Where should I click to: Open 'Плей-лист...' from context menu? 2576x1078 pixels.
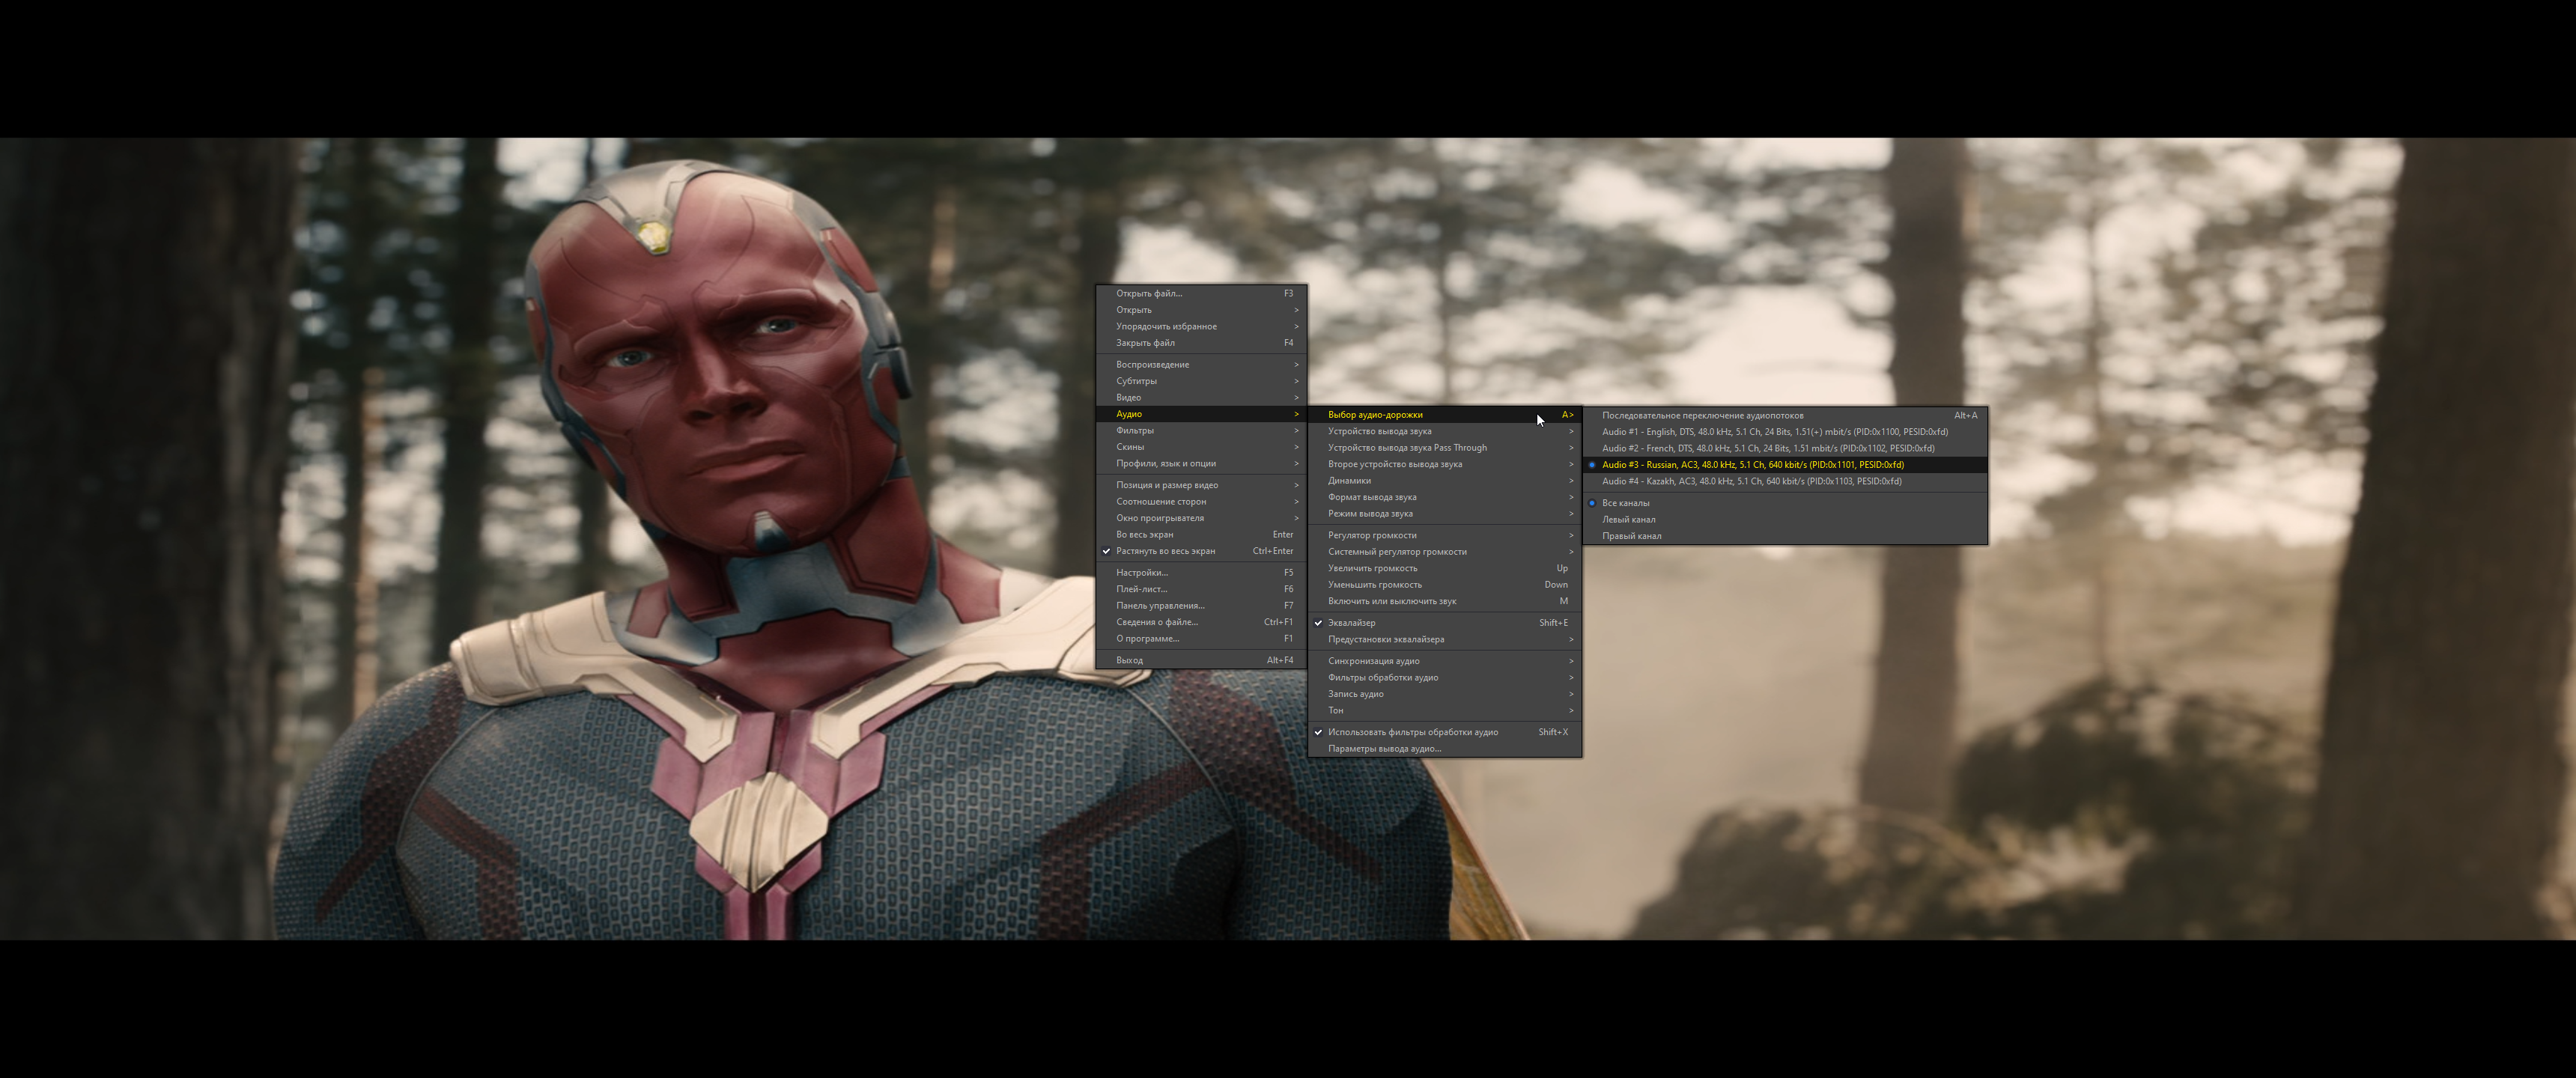(1201, 589)
